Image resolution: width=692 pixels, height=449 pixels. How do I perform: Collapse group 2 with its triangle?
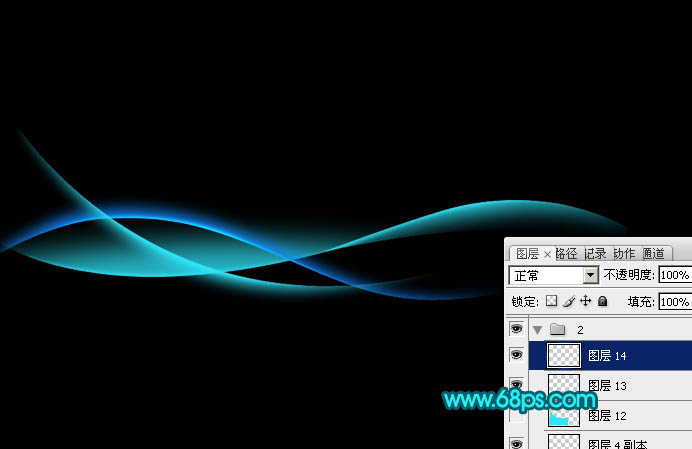pos(537,330)
